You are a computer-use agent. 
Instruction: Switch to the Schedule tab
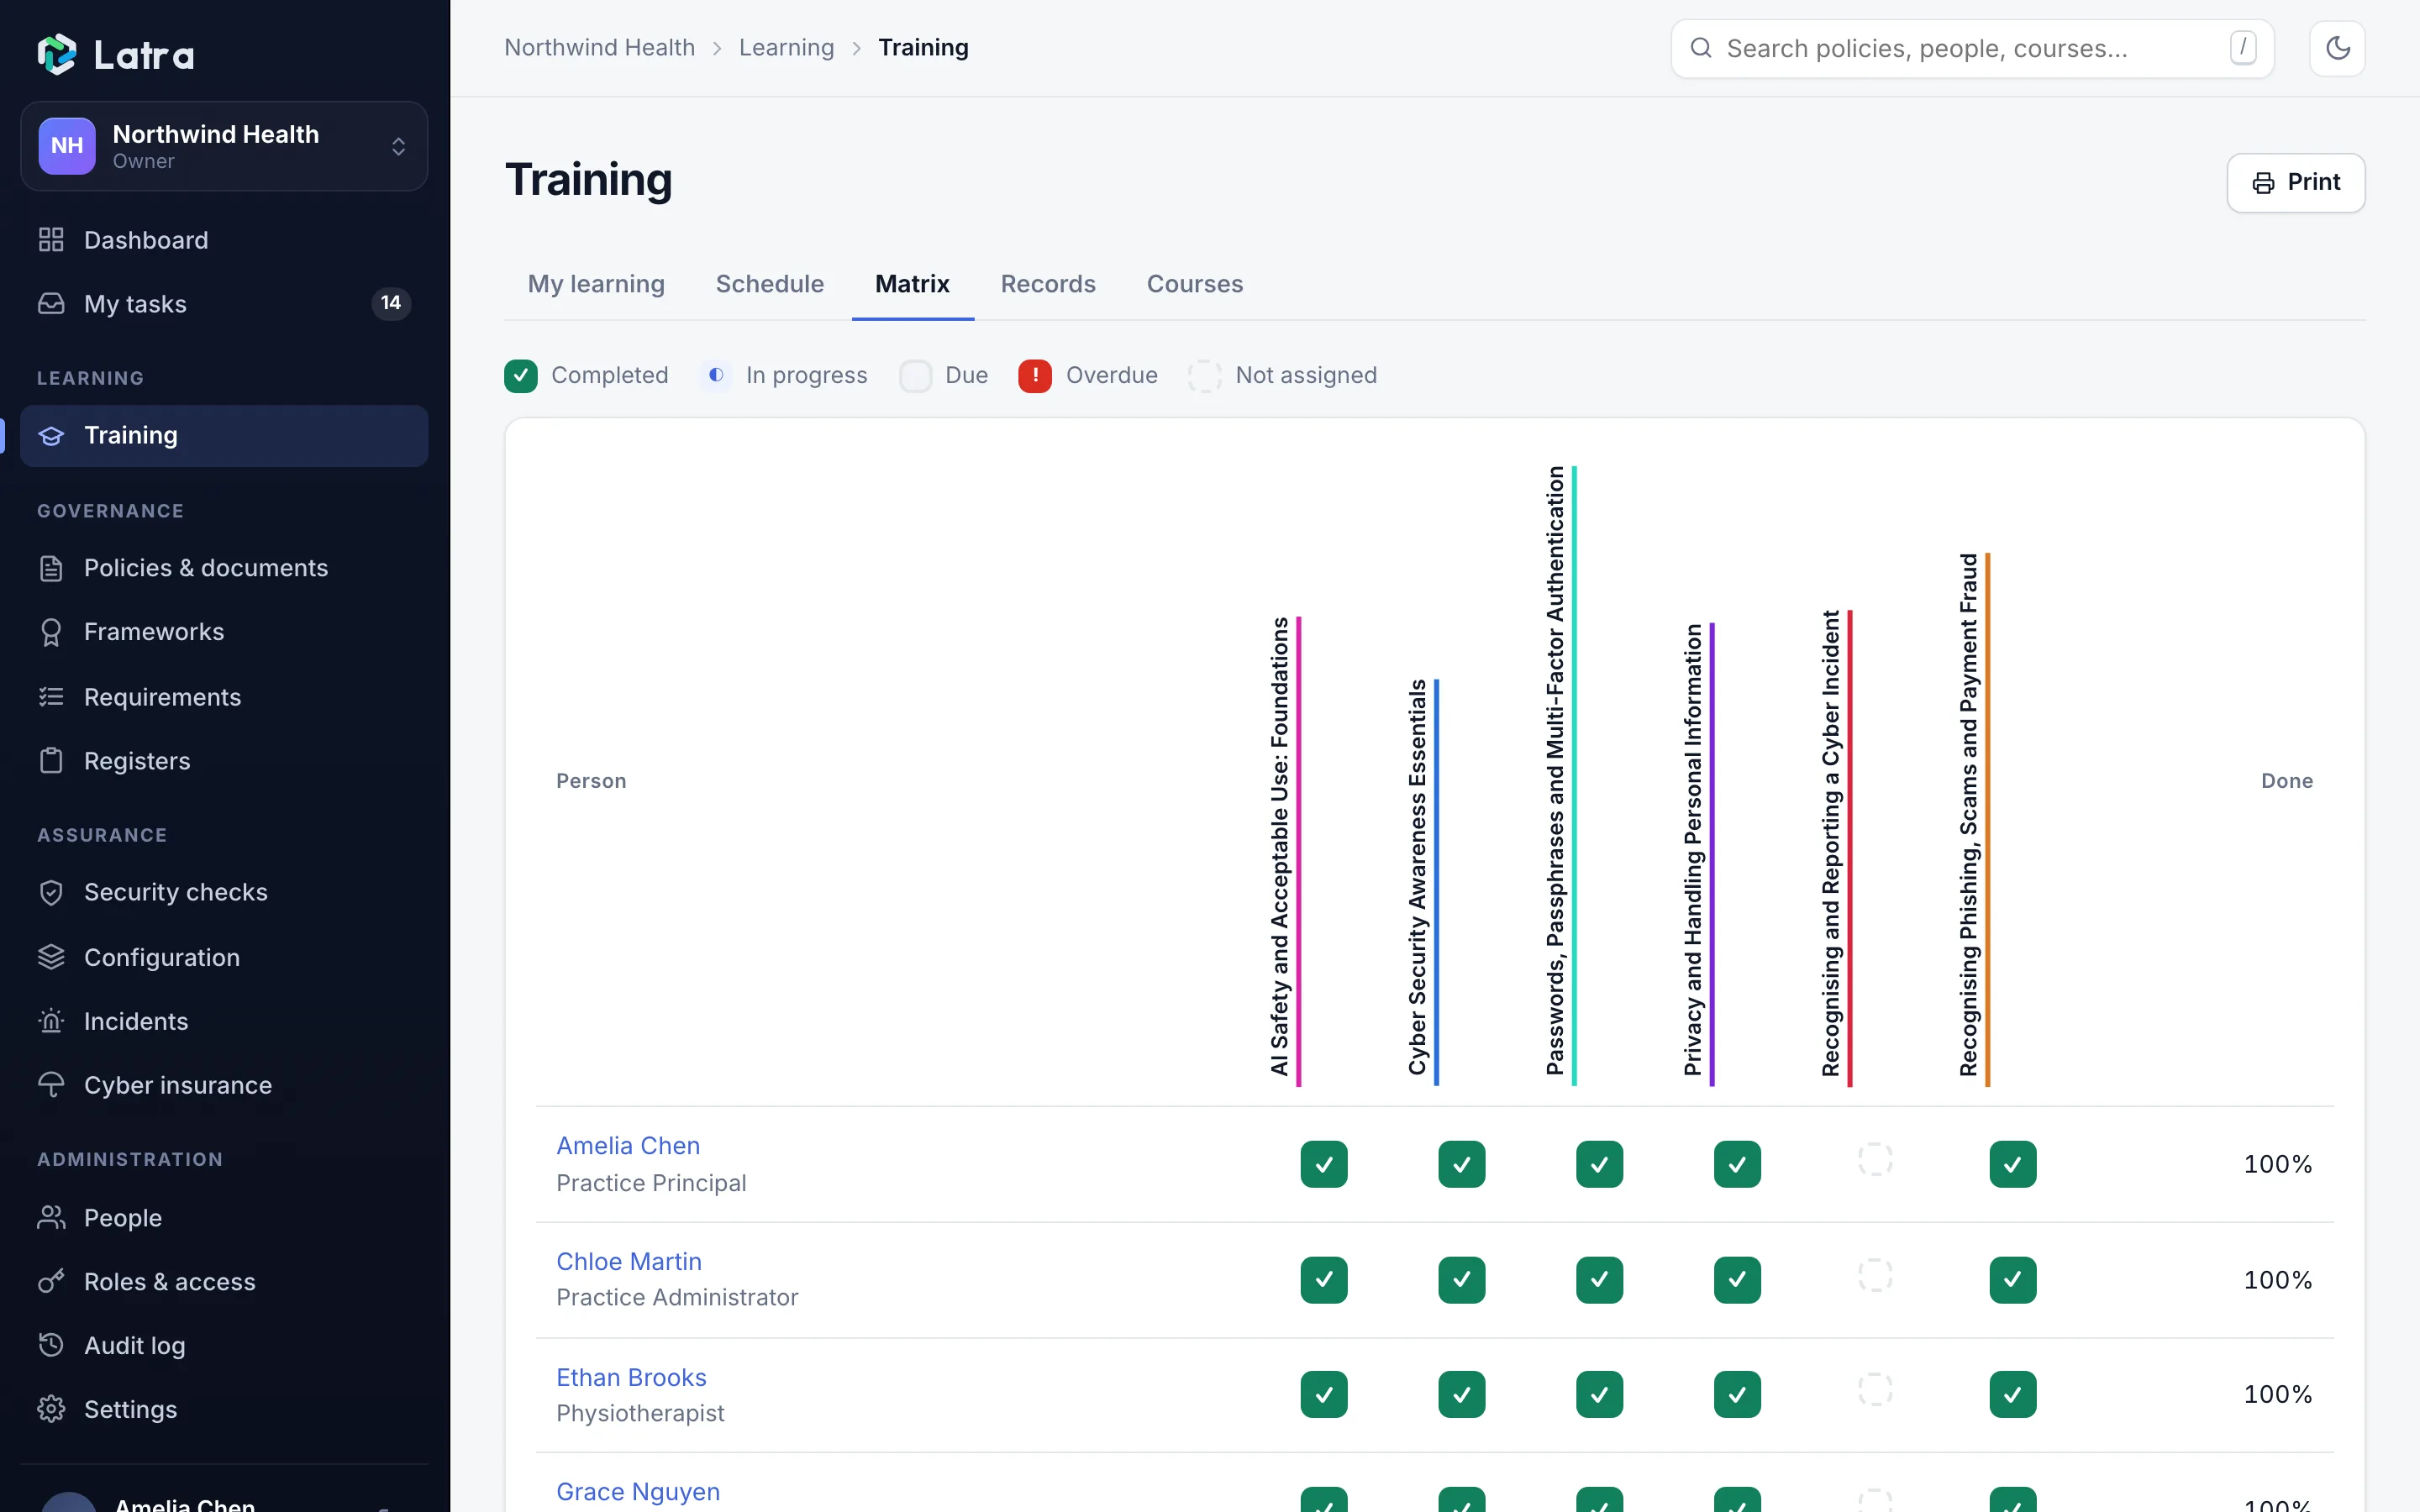770,284
